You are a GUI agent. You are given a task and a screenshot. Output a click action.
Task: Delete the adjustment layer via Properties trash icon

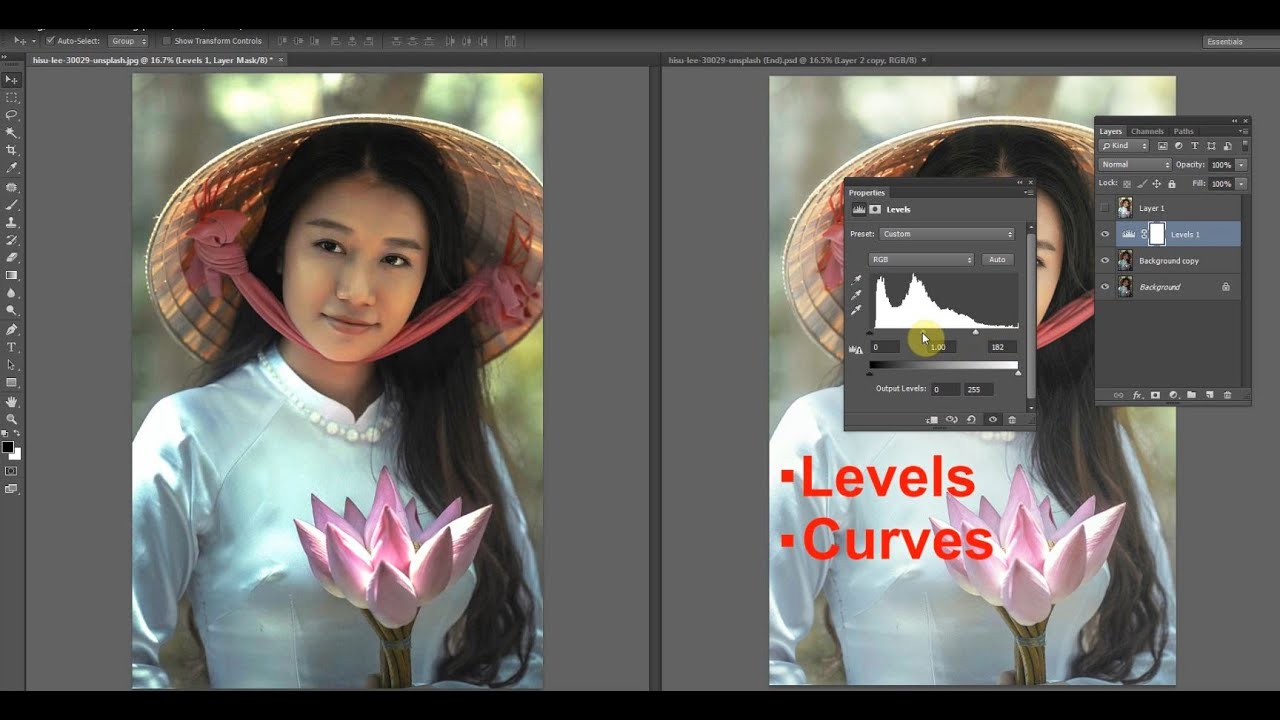[x=1012, y=420]
